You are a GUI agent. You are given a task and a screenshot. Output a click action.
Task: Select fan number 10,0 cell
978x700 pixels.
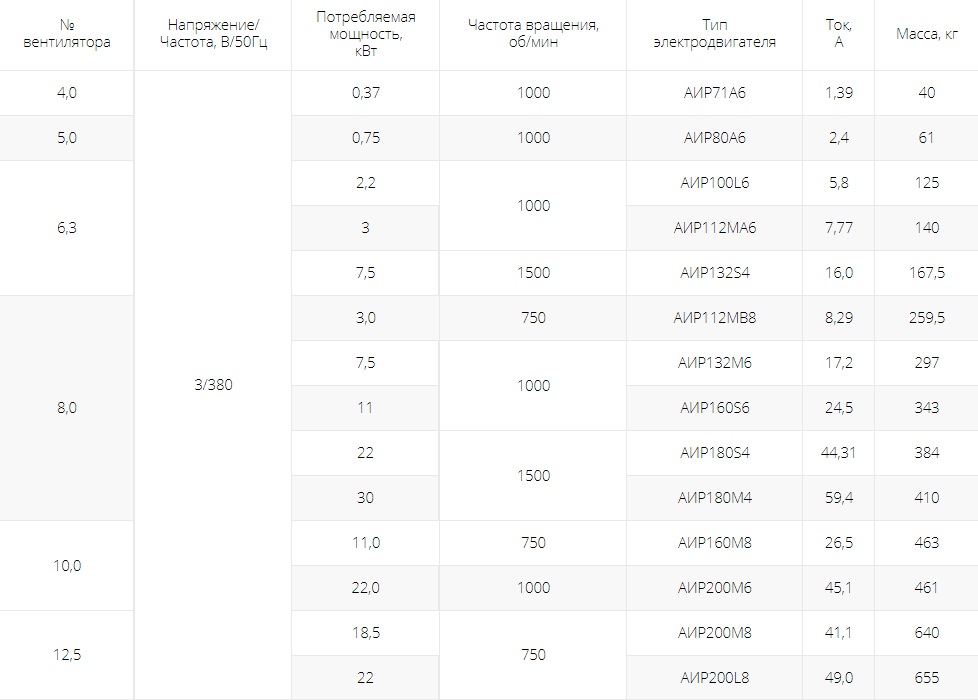point(67,566)
